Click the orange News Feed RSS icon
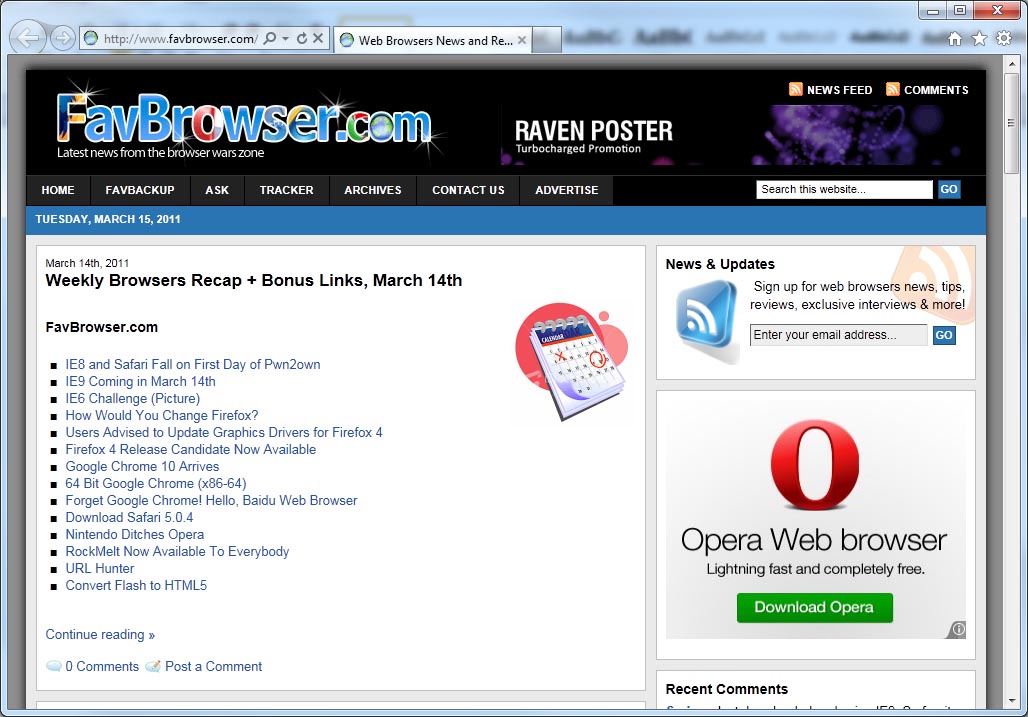This screenshot has width=1028, height=717. coord(796,89)
